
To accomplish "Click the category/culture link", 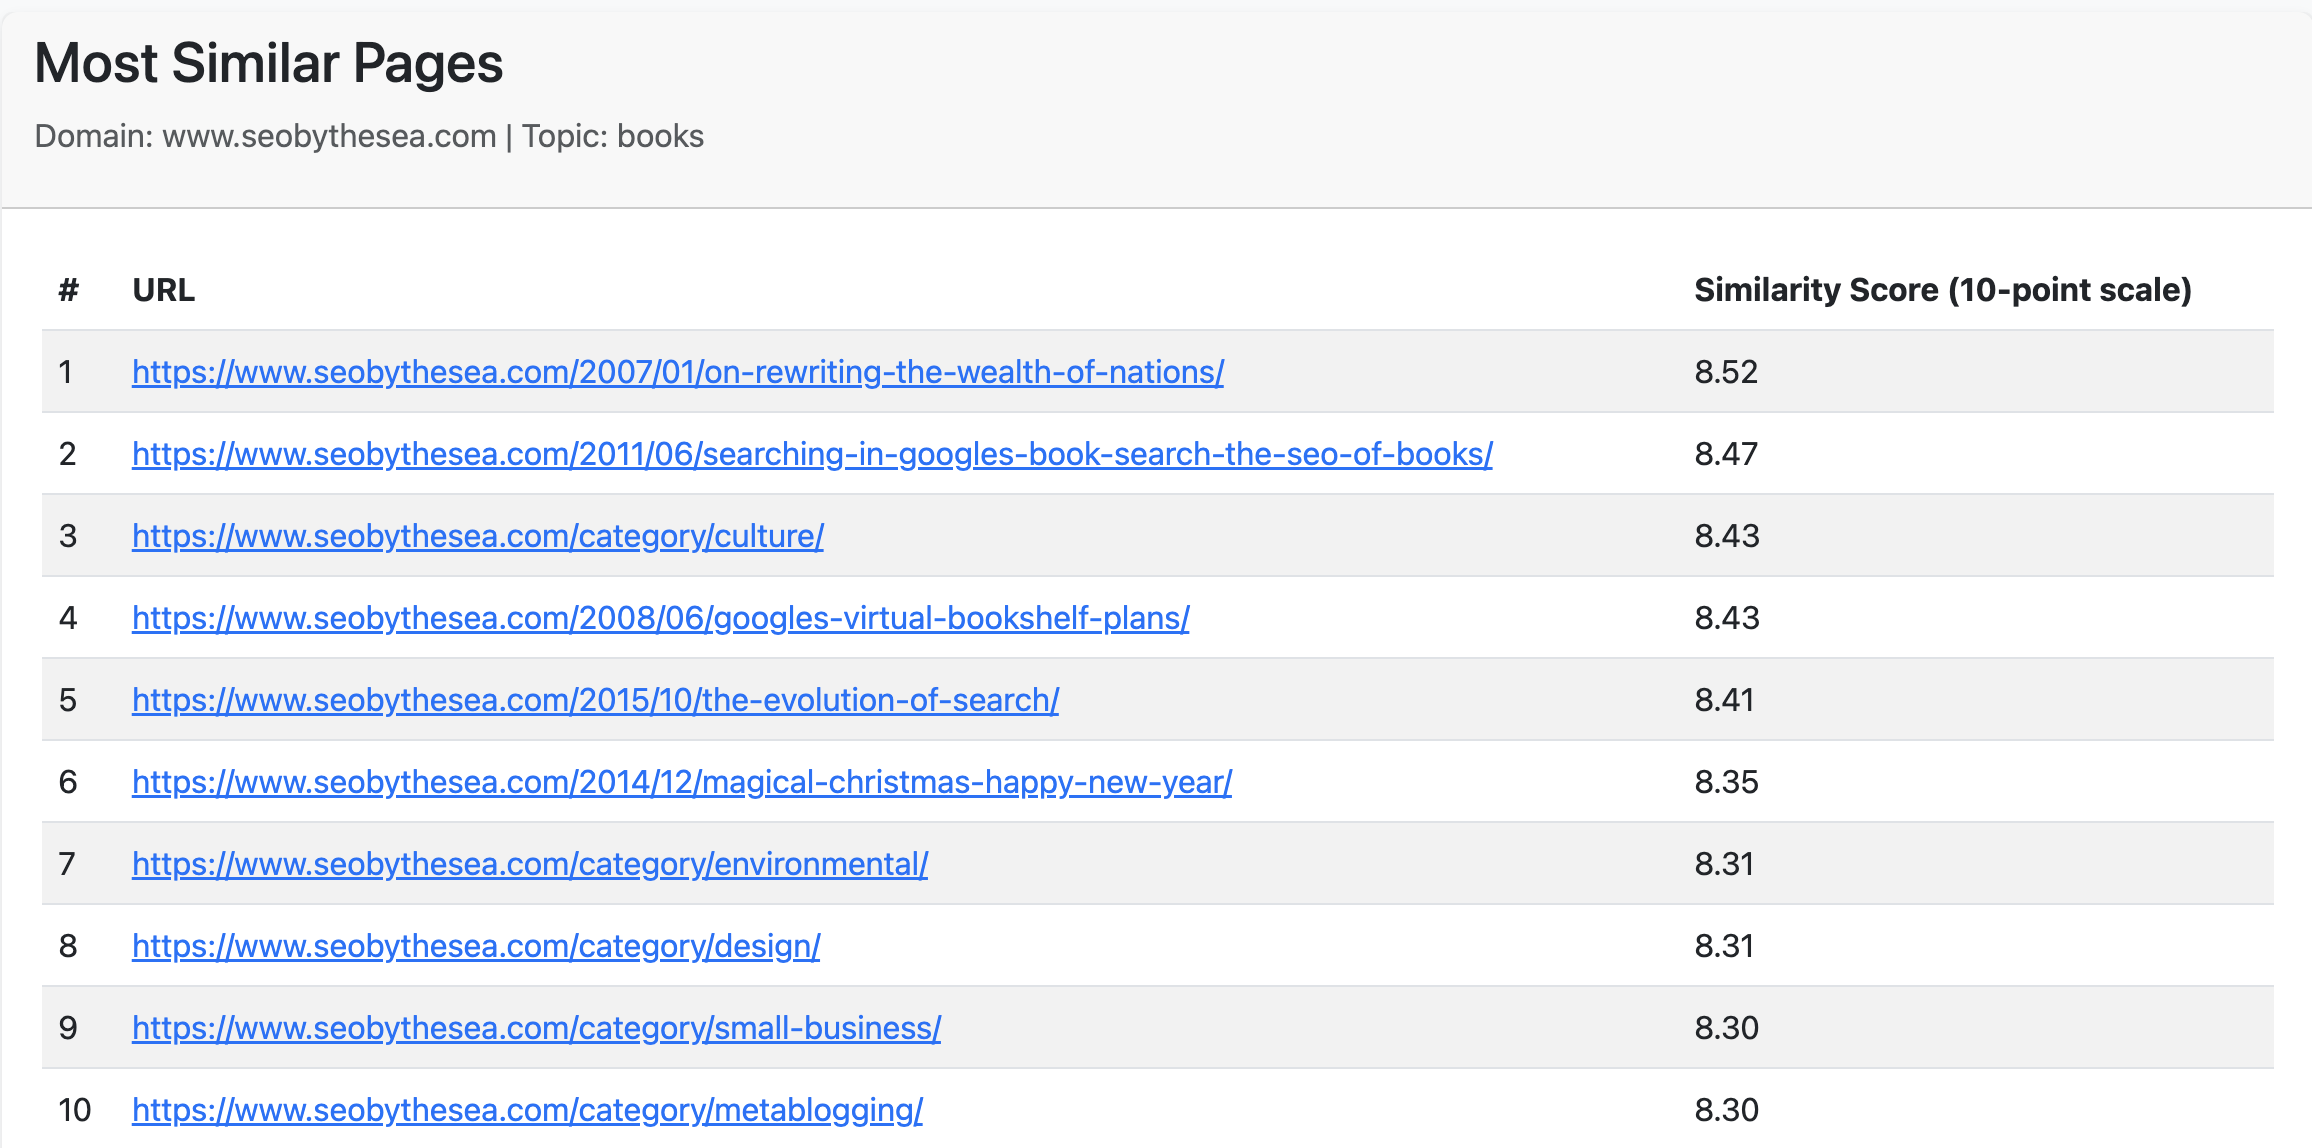I will (478, 536).
